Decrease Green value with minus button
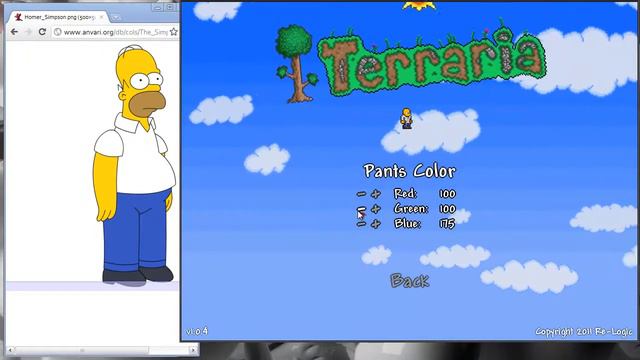 (x=361, y=209)
